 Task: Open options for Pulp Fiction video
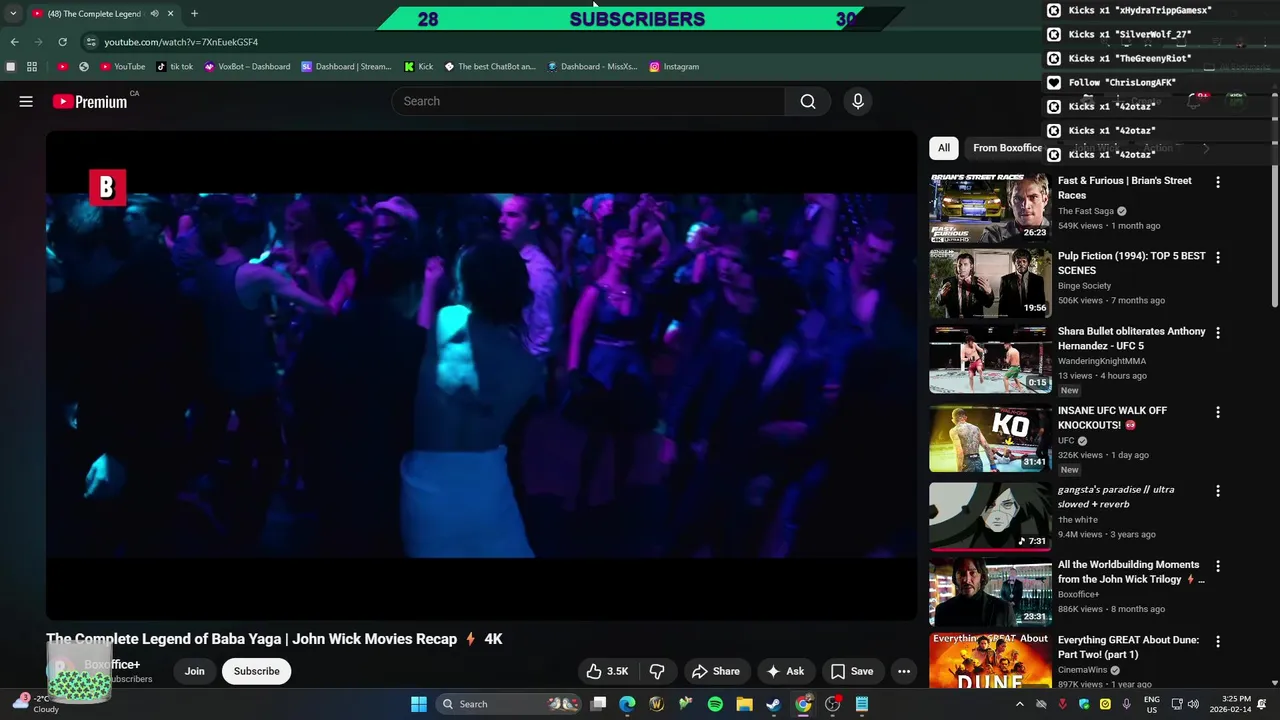coord(1217,257)
